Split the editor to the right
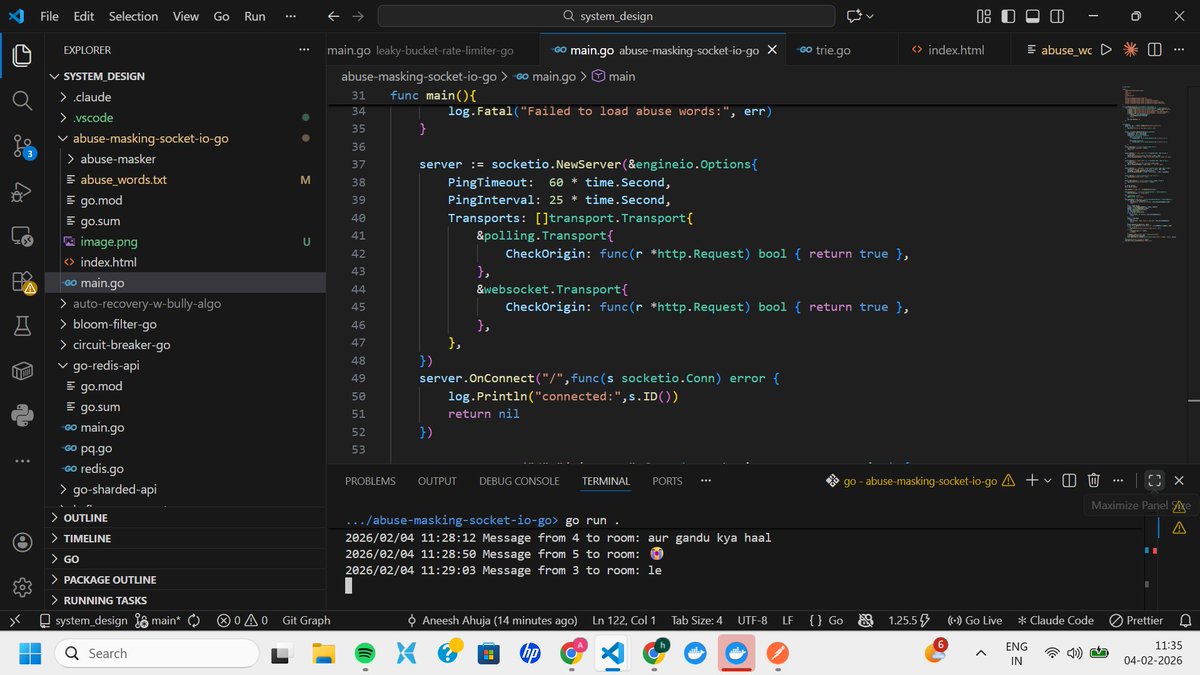 pos(1154,49)
